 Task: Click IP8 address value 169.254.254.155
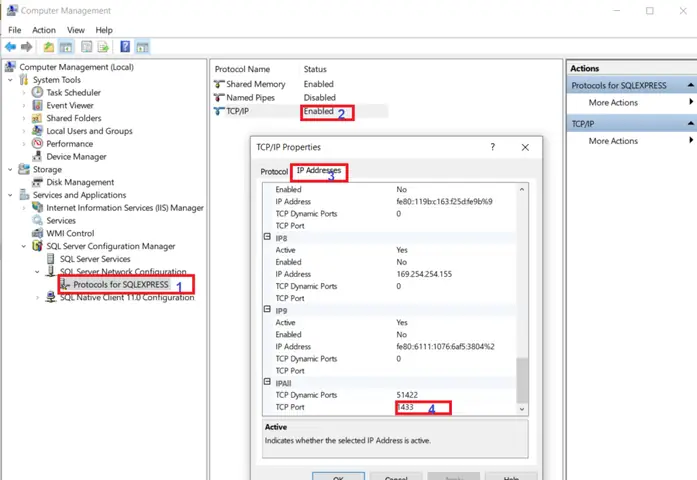(x=424, y=274)
